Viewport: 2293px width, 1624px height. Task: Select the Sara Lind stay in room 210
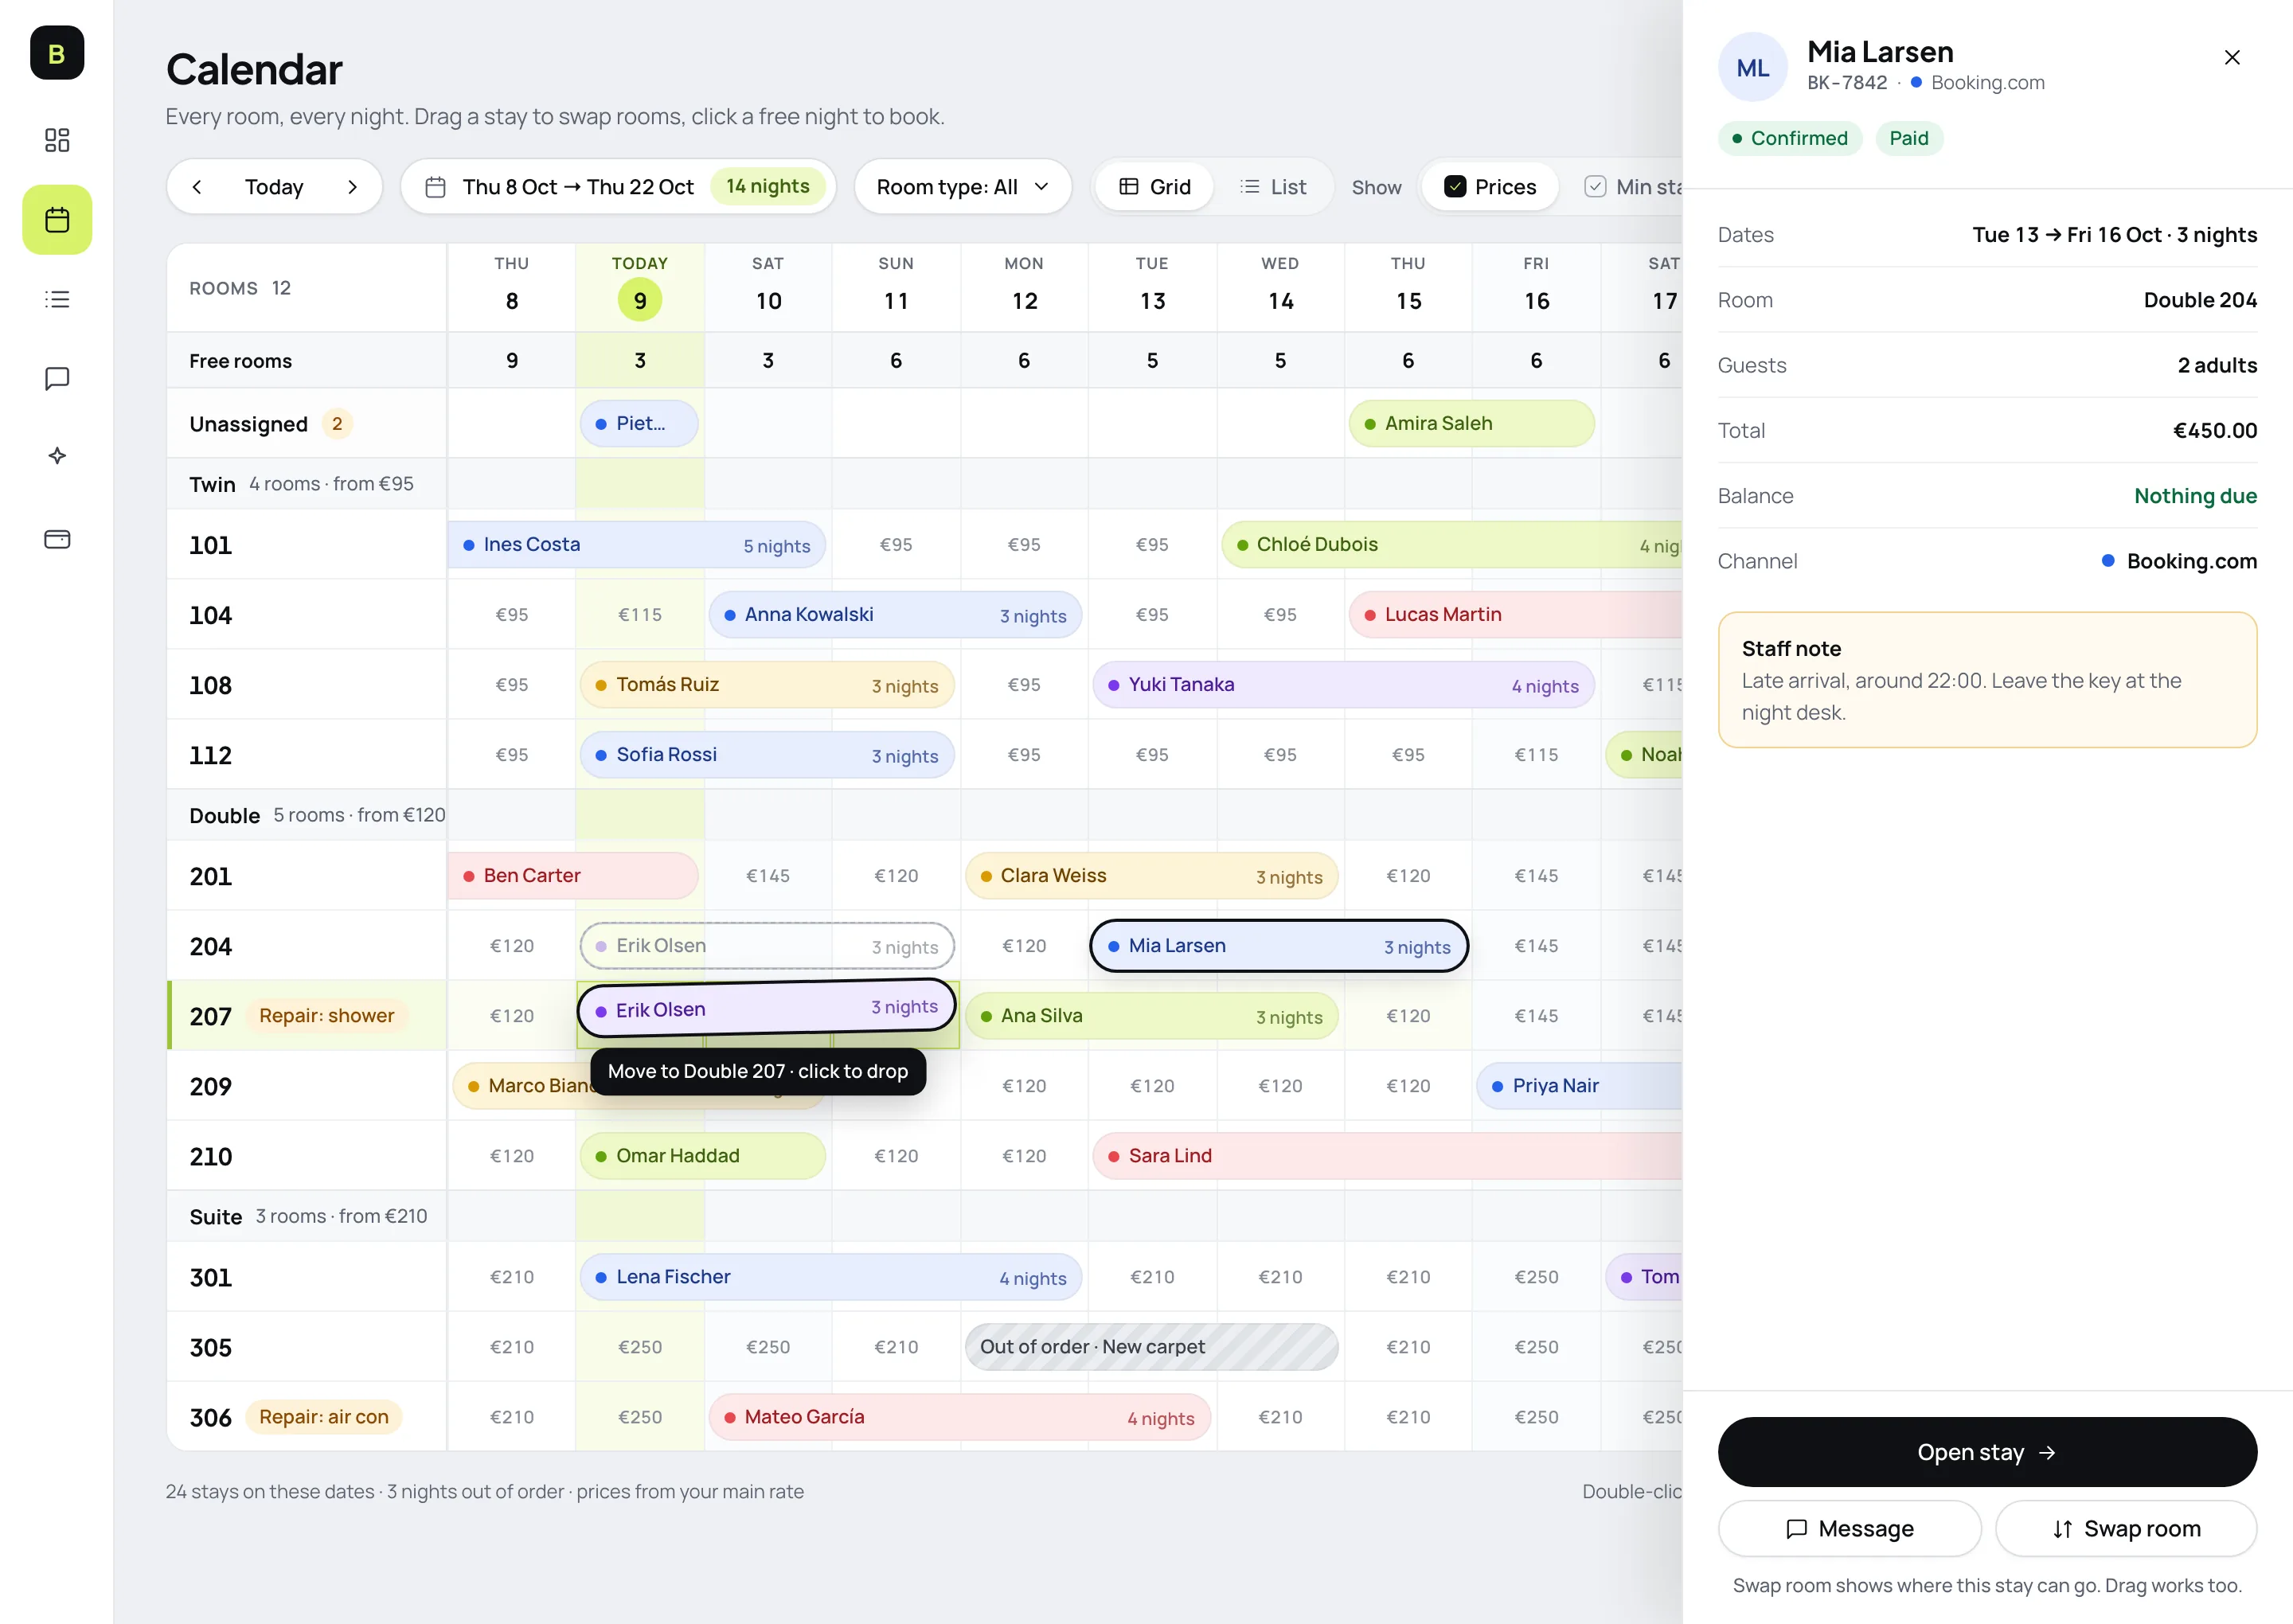point(1388,1156)
